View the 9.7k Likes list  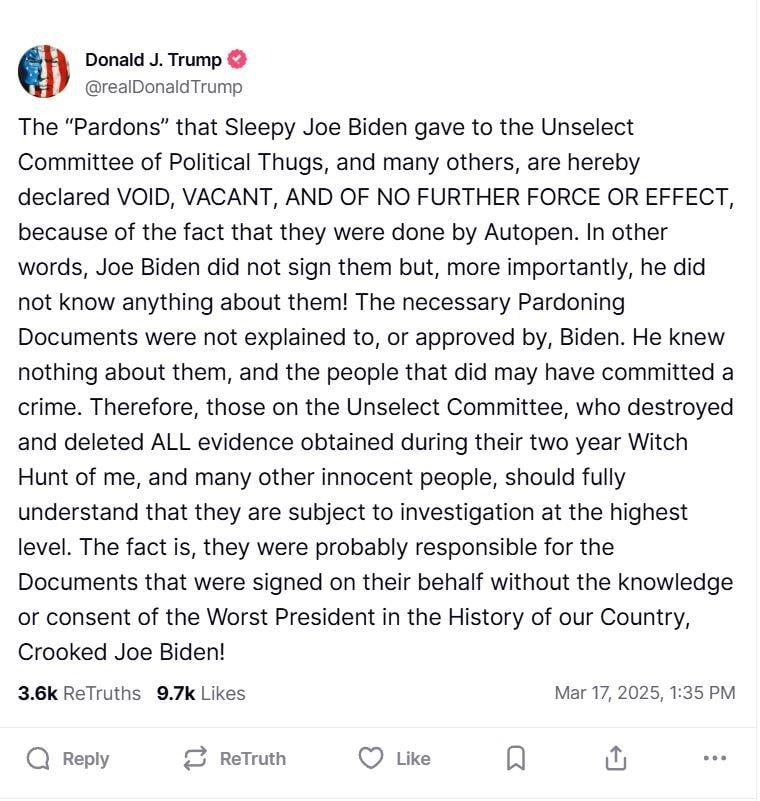(x=200, y=693)
